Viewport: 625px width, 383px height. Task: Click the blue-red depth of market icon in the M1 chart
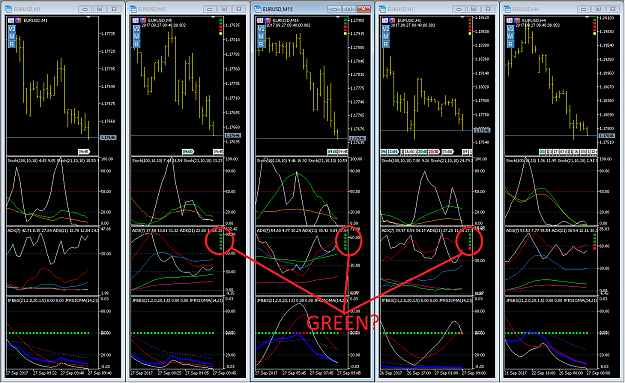point(18,20)
